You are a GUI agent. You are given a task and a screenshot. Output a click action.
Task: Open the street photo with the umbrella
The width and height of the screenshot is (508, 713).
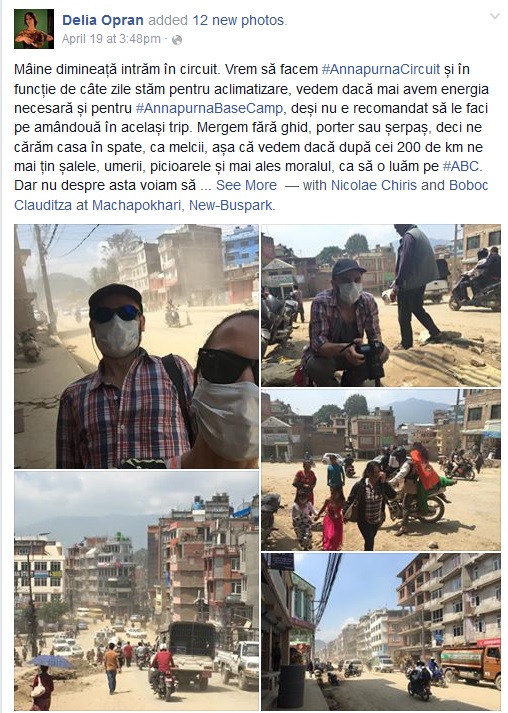point(136,591)
